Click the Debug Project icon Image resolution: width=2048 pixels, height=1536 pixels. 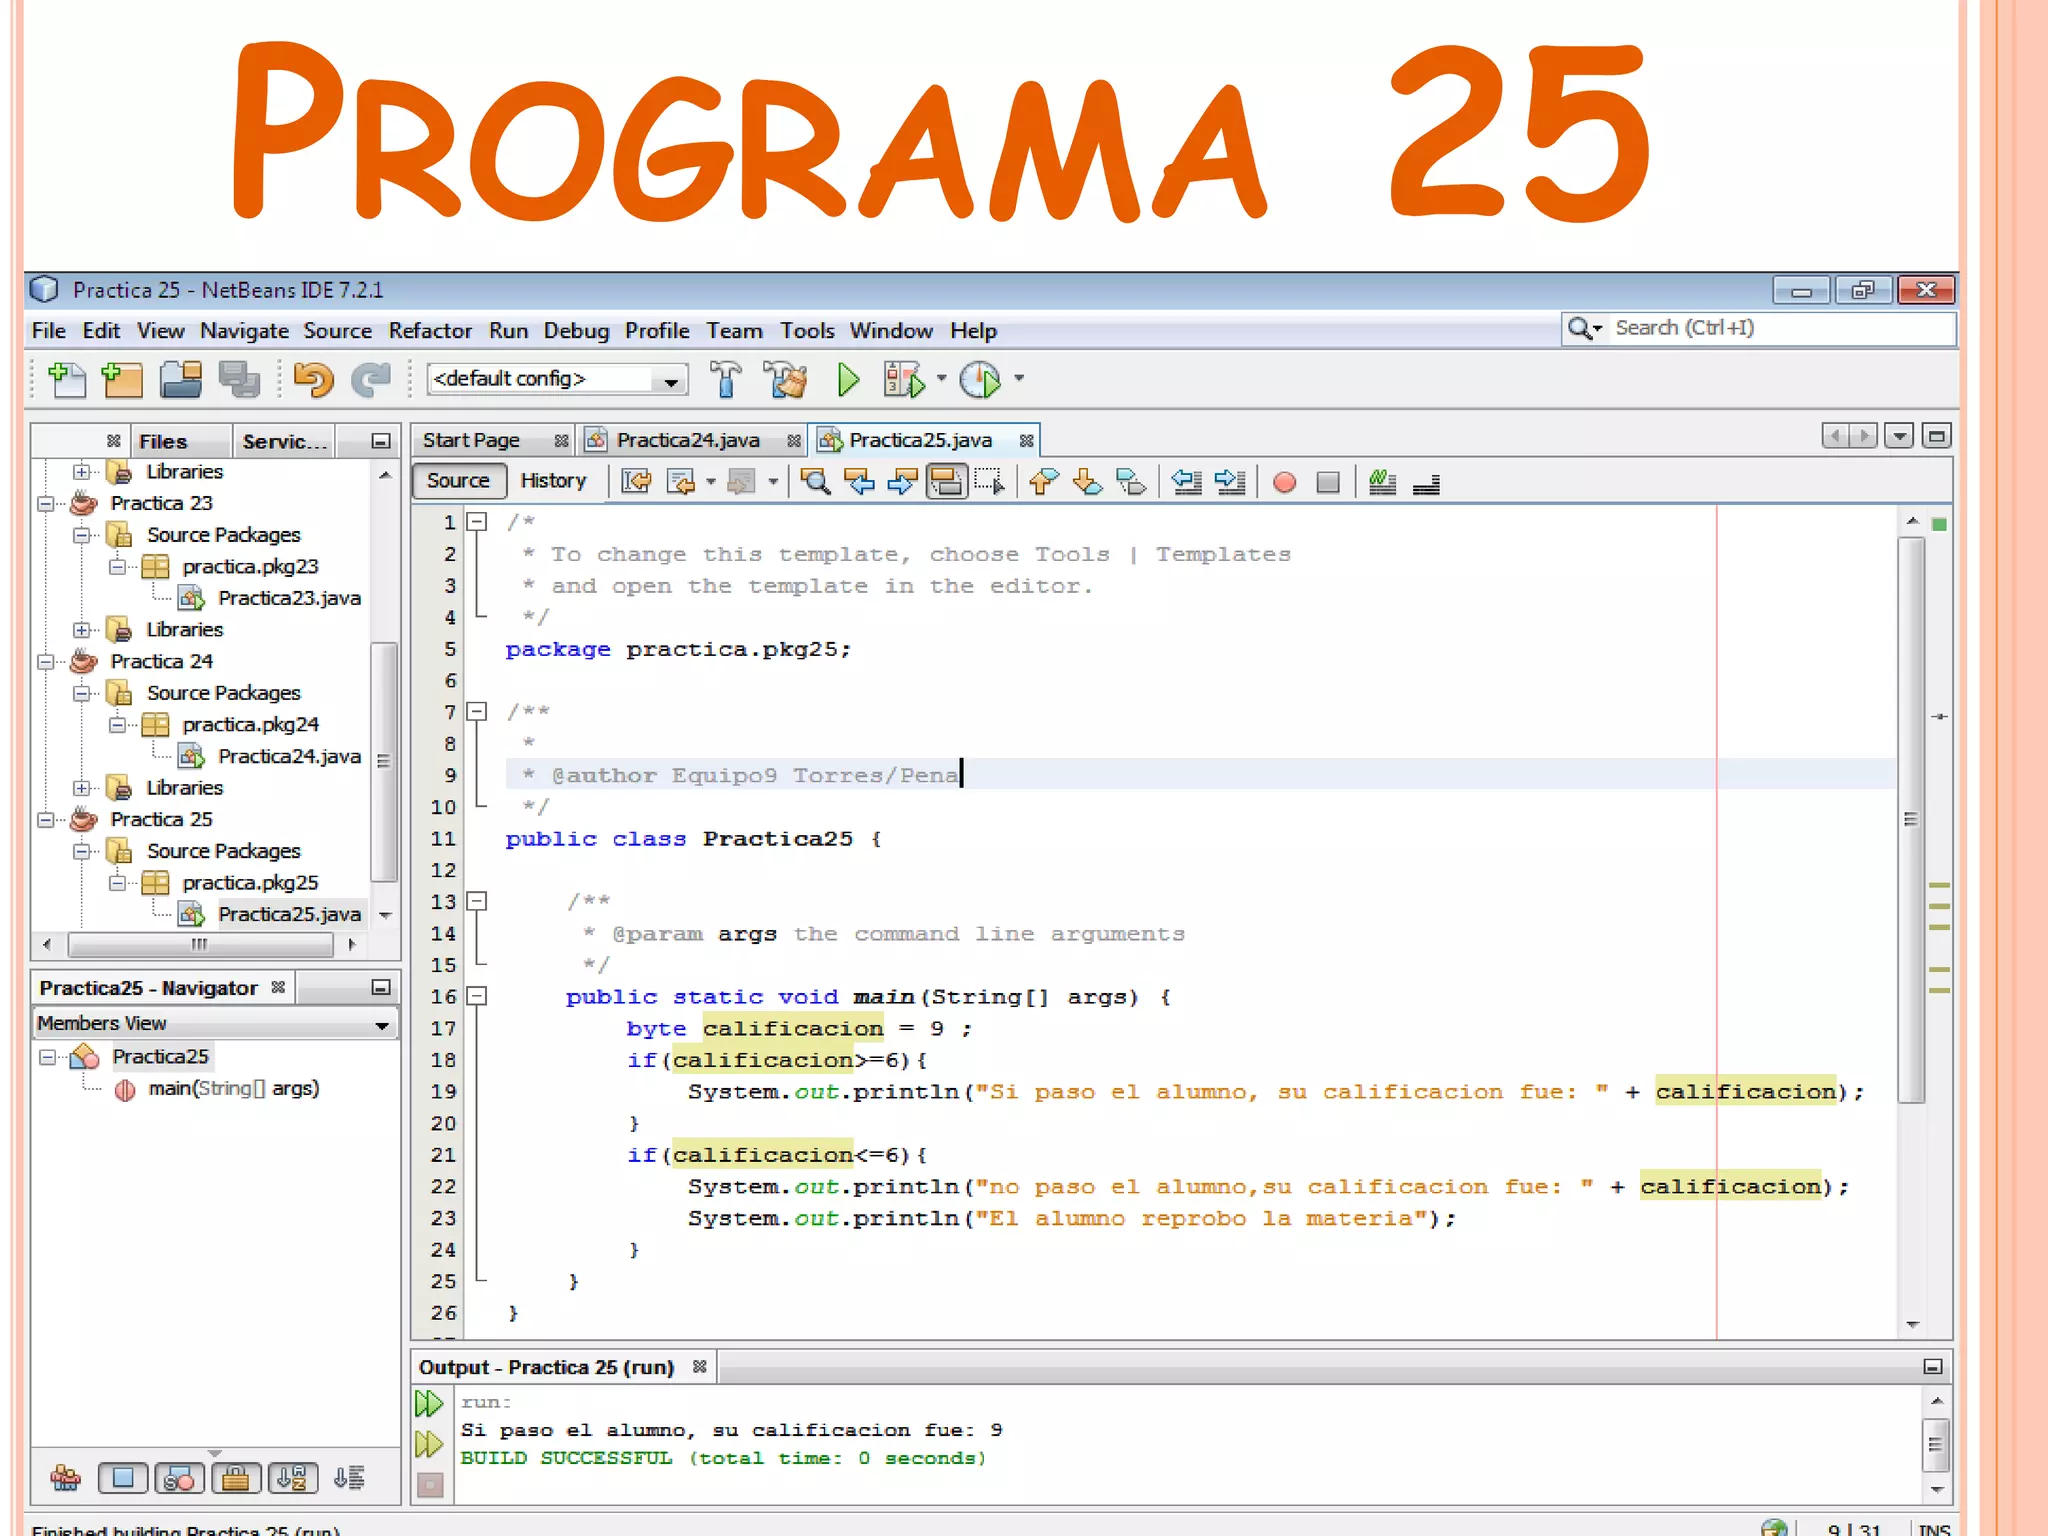(904, 380)
